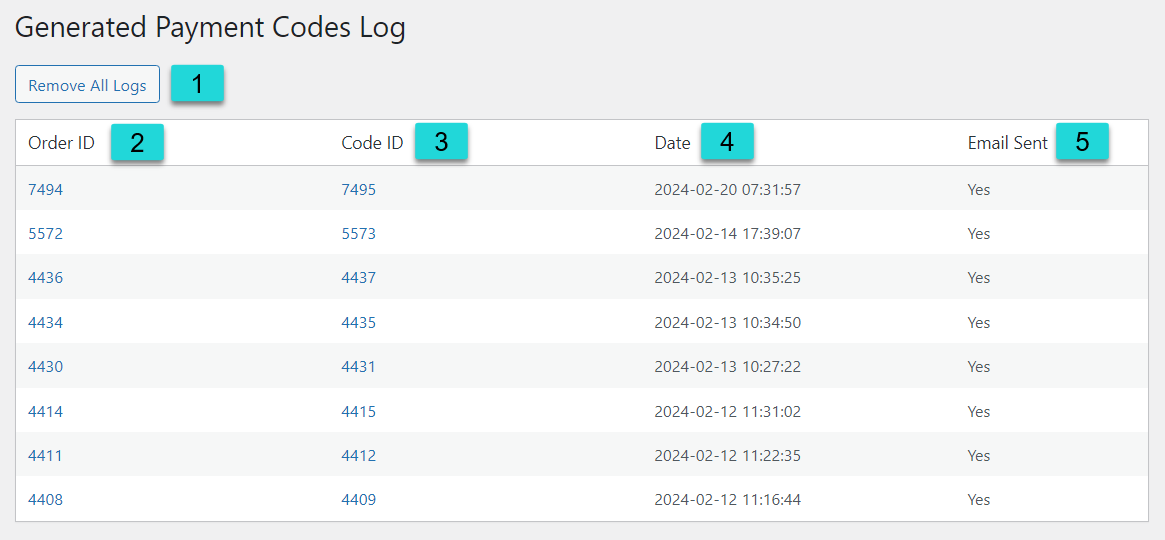
Task: Open order ID 5572 link
Action: pyautogui.click(x=45, y=234)
